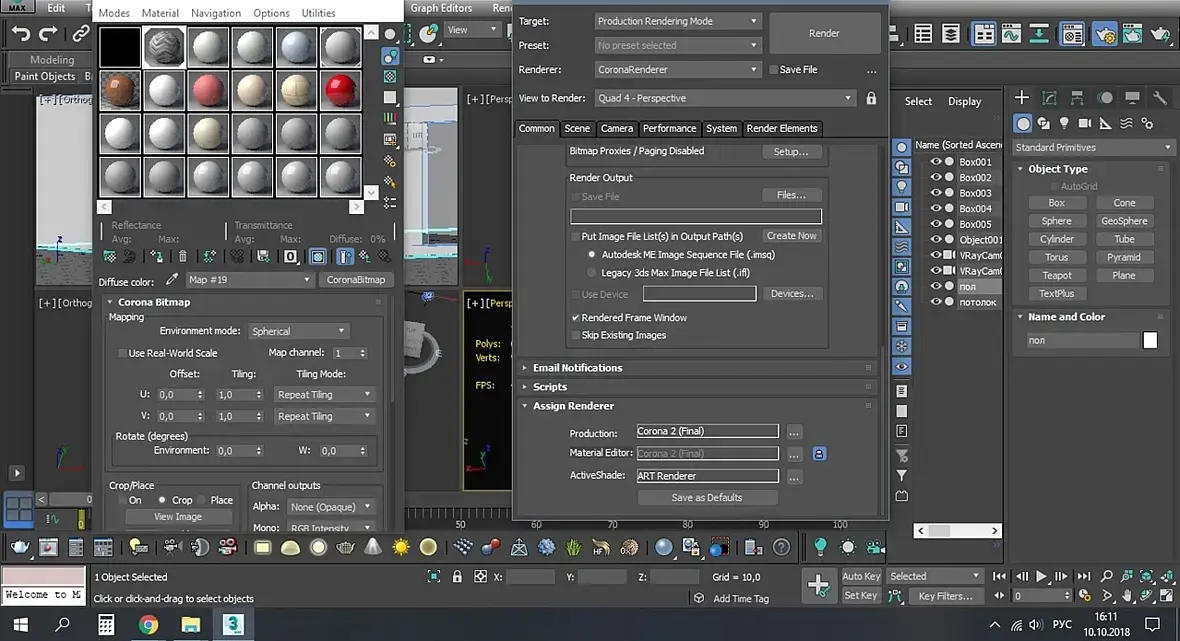The width and height of the screenshot is (1180, 641).
Task: Select the Cameras category icon
Action: (1085, 123)
